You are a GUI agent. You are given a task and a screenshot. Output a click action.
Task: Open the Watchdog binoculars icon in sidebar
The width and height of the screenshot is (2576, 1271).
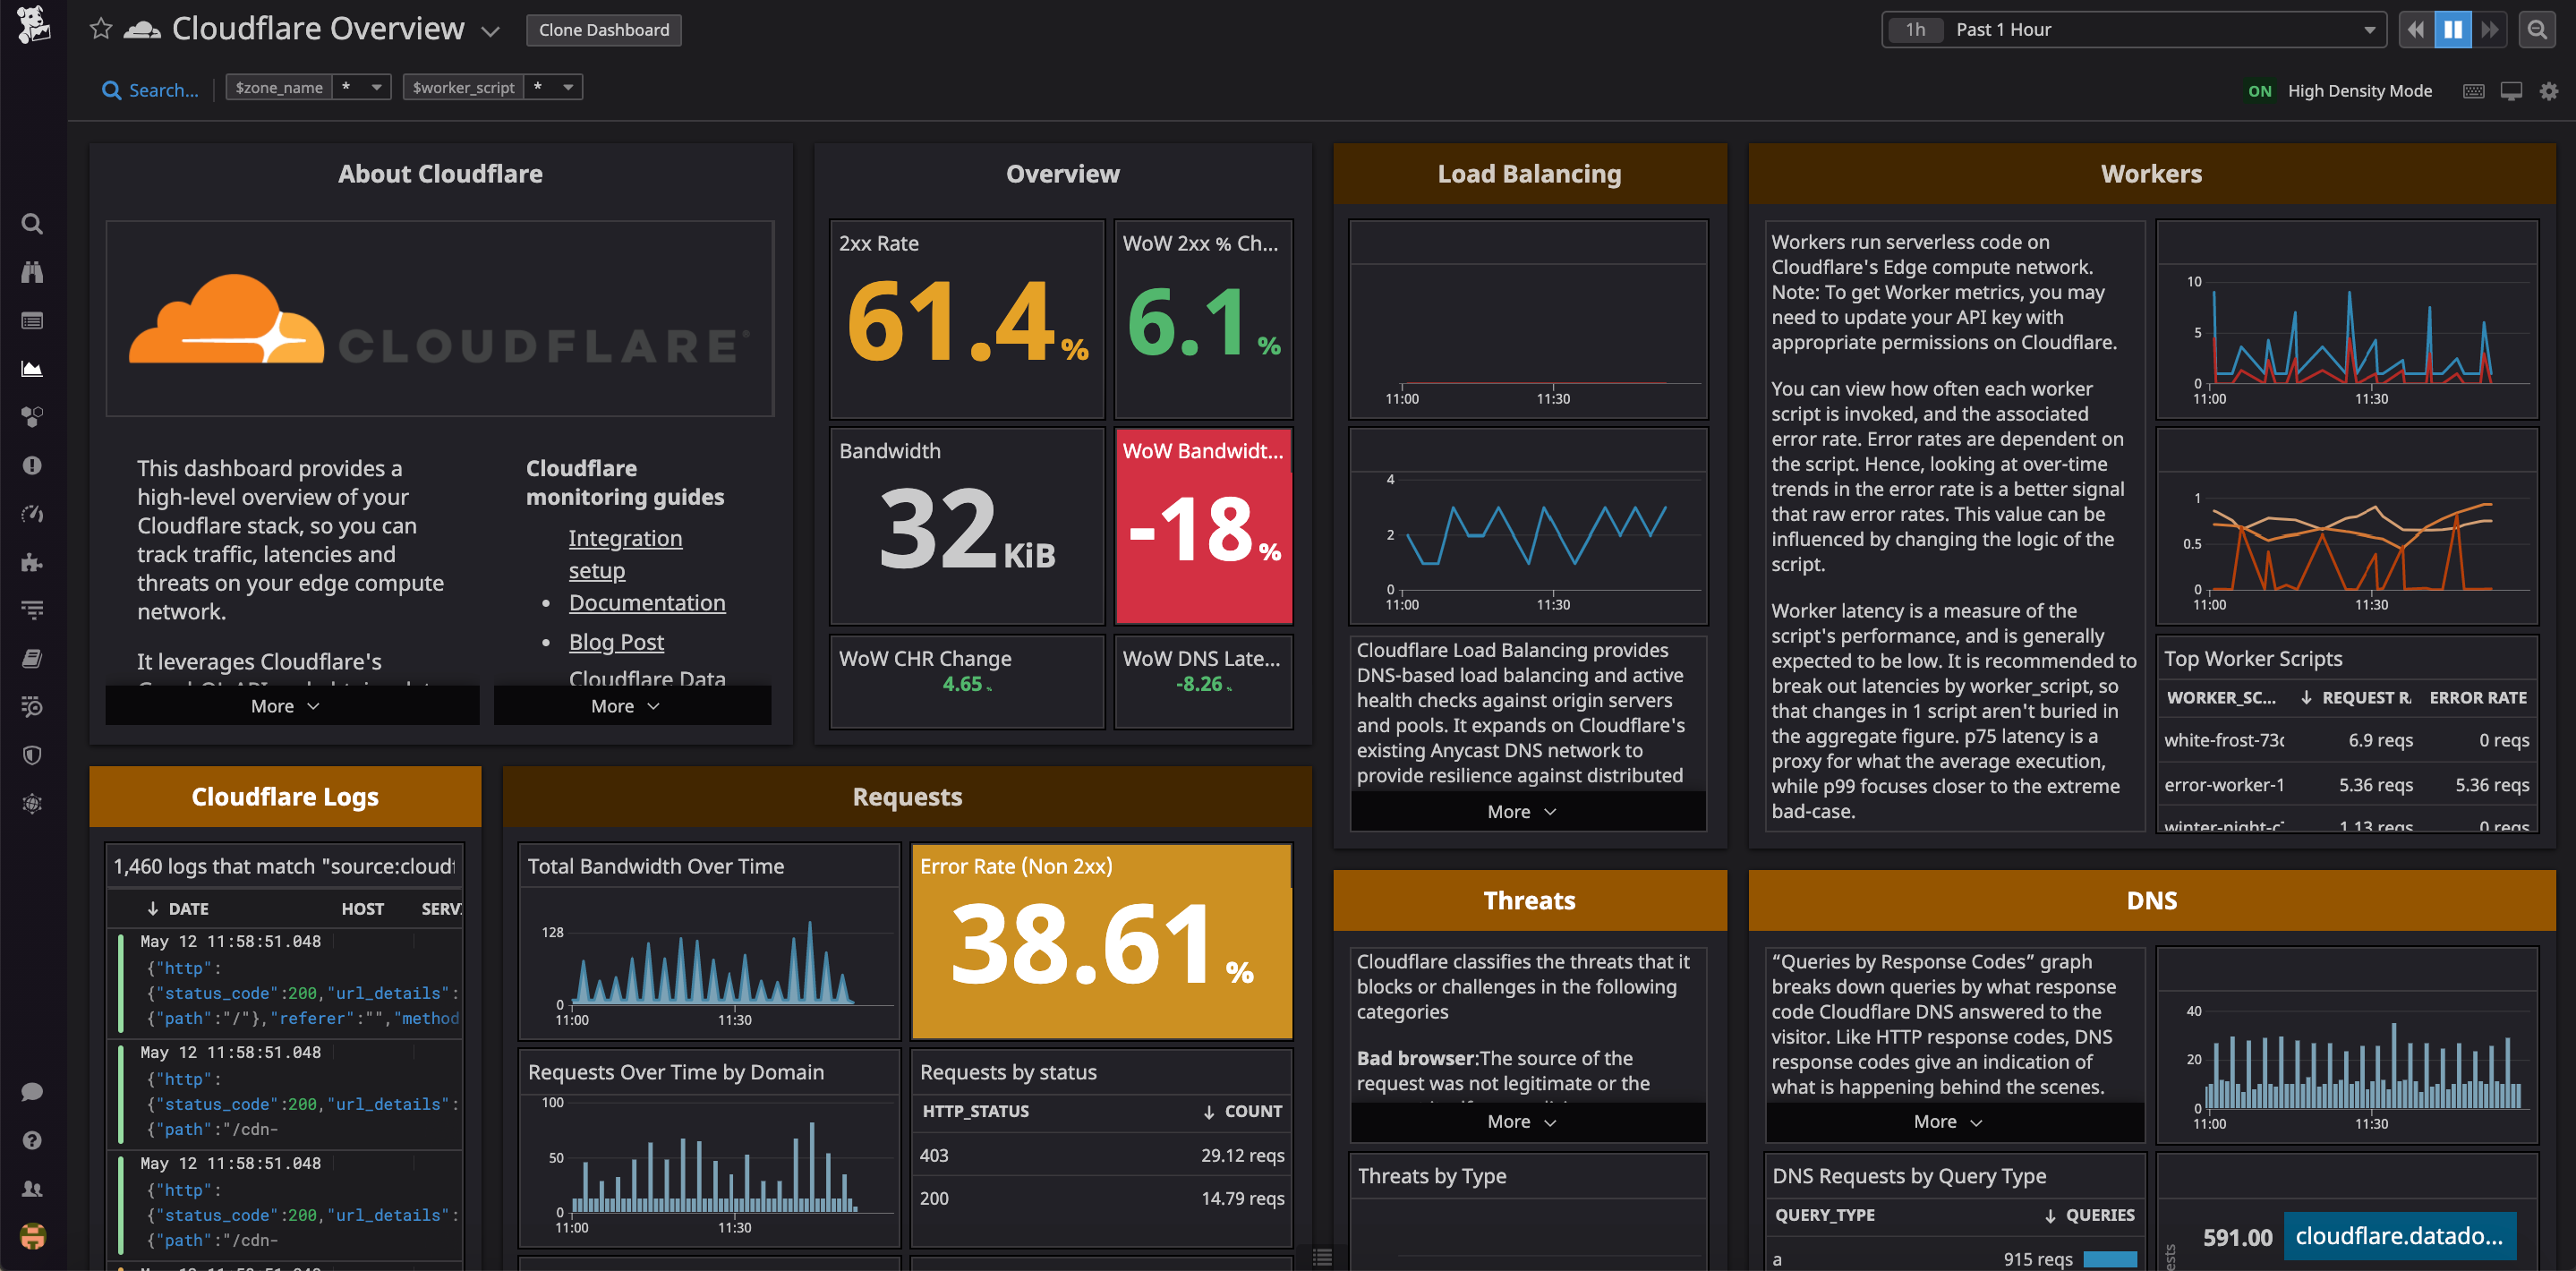click(32, 272)
